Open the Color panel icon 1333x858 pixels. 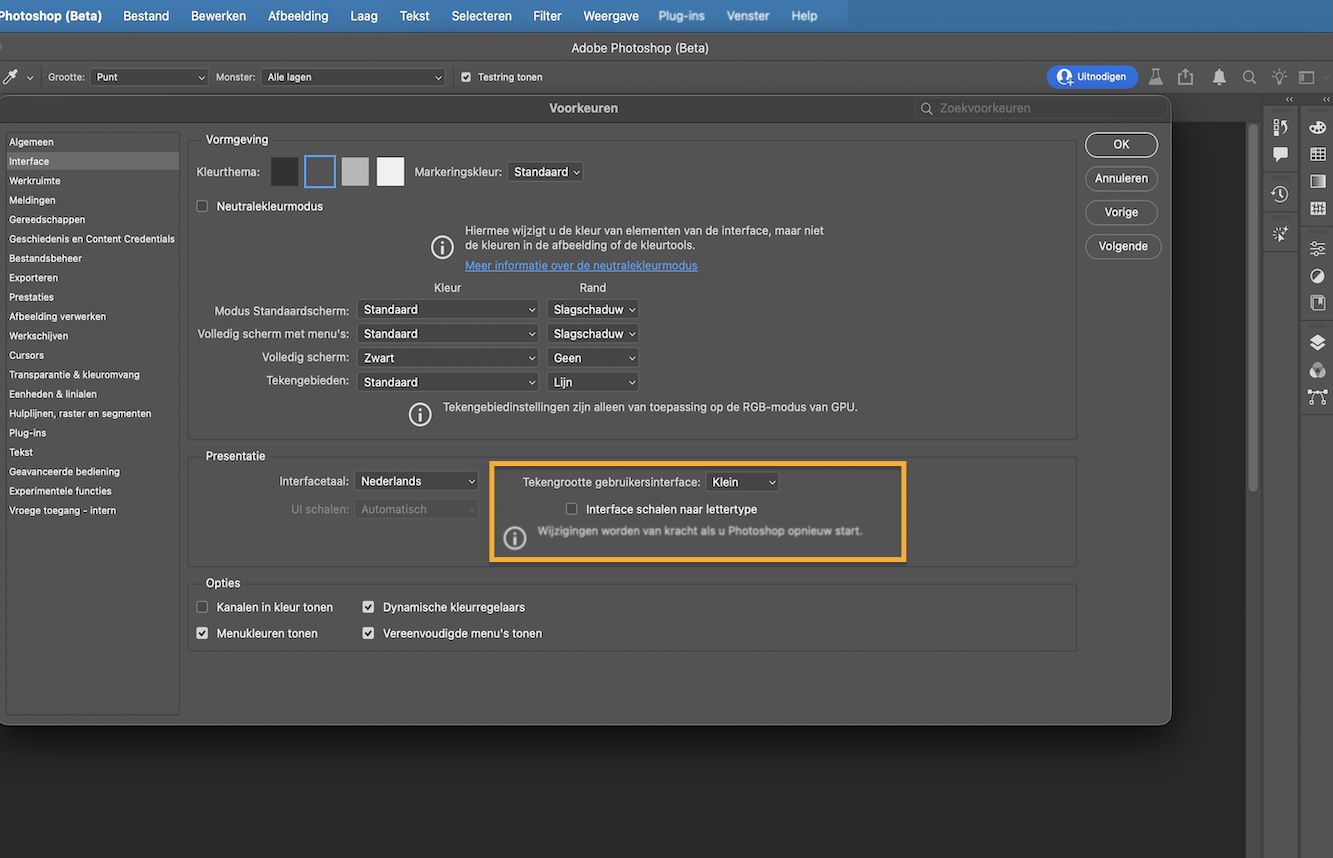pyautogui.click(x=1317, y=127)
